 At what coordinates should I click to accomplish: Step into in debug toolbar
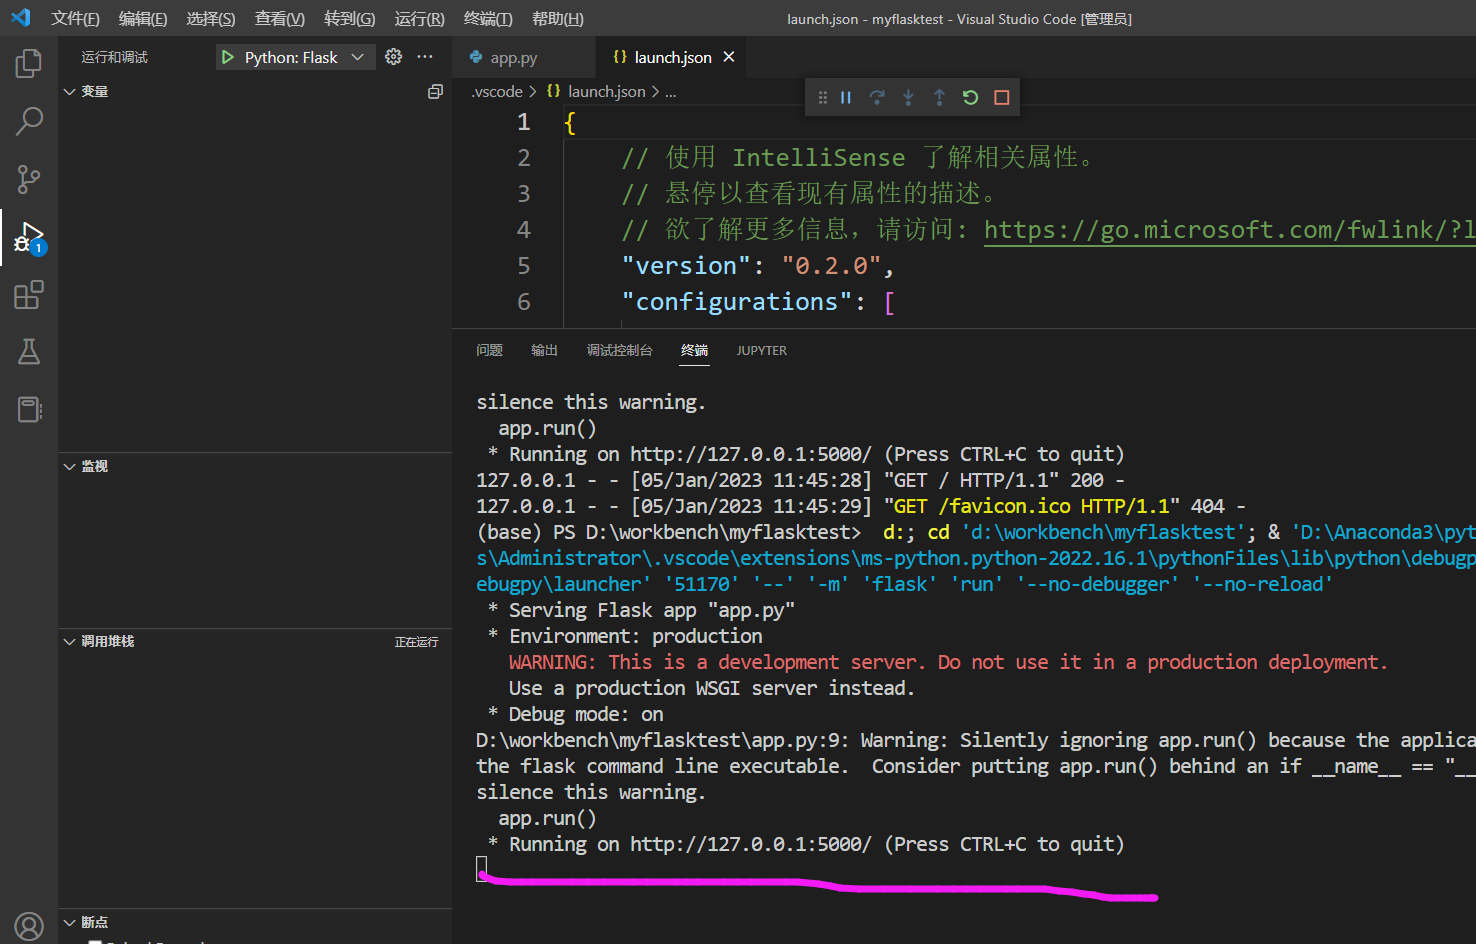tap(908, 97)
